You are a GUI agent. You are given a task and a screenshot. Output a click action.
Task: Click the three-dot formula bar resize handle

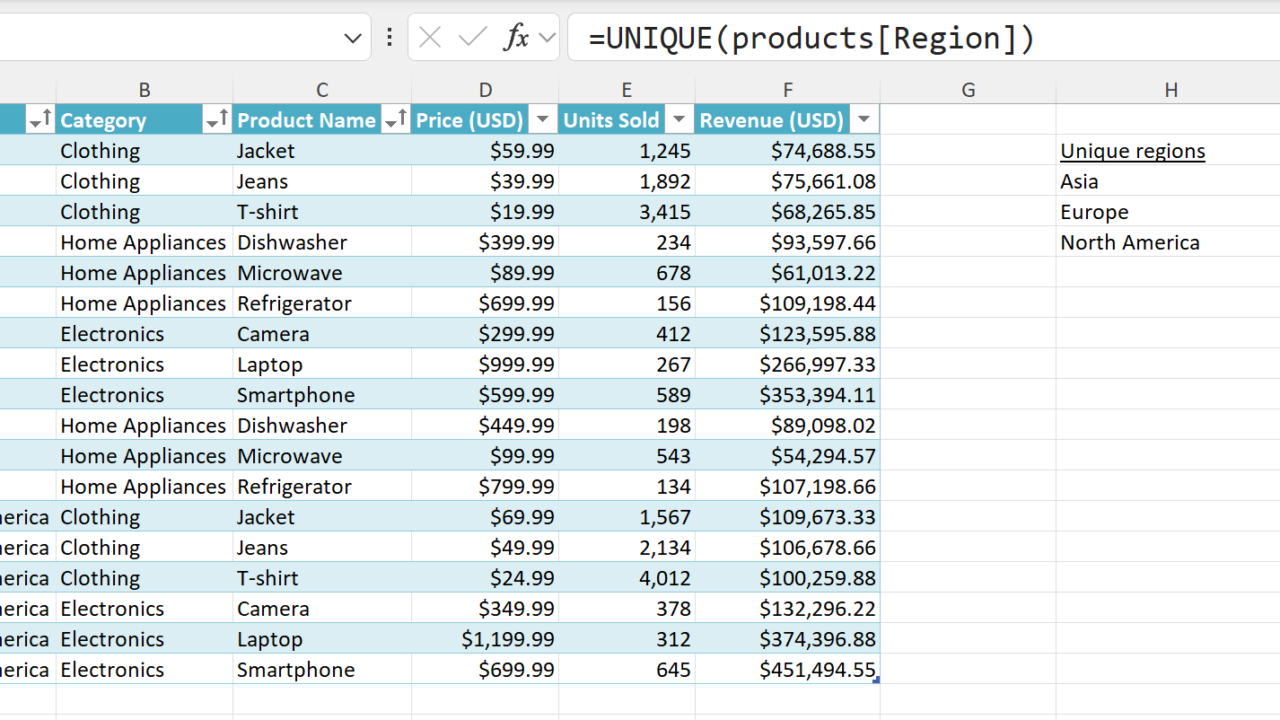pos(389,38)
